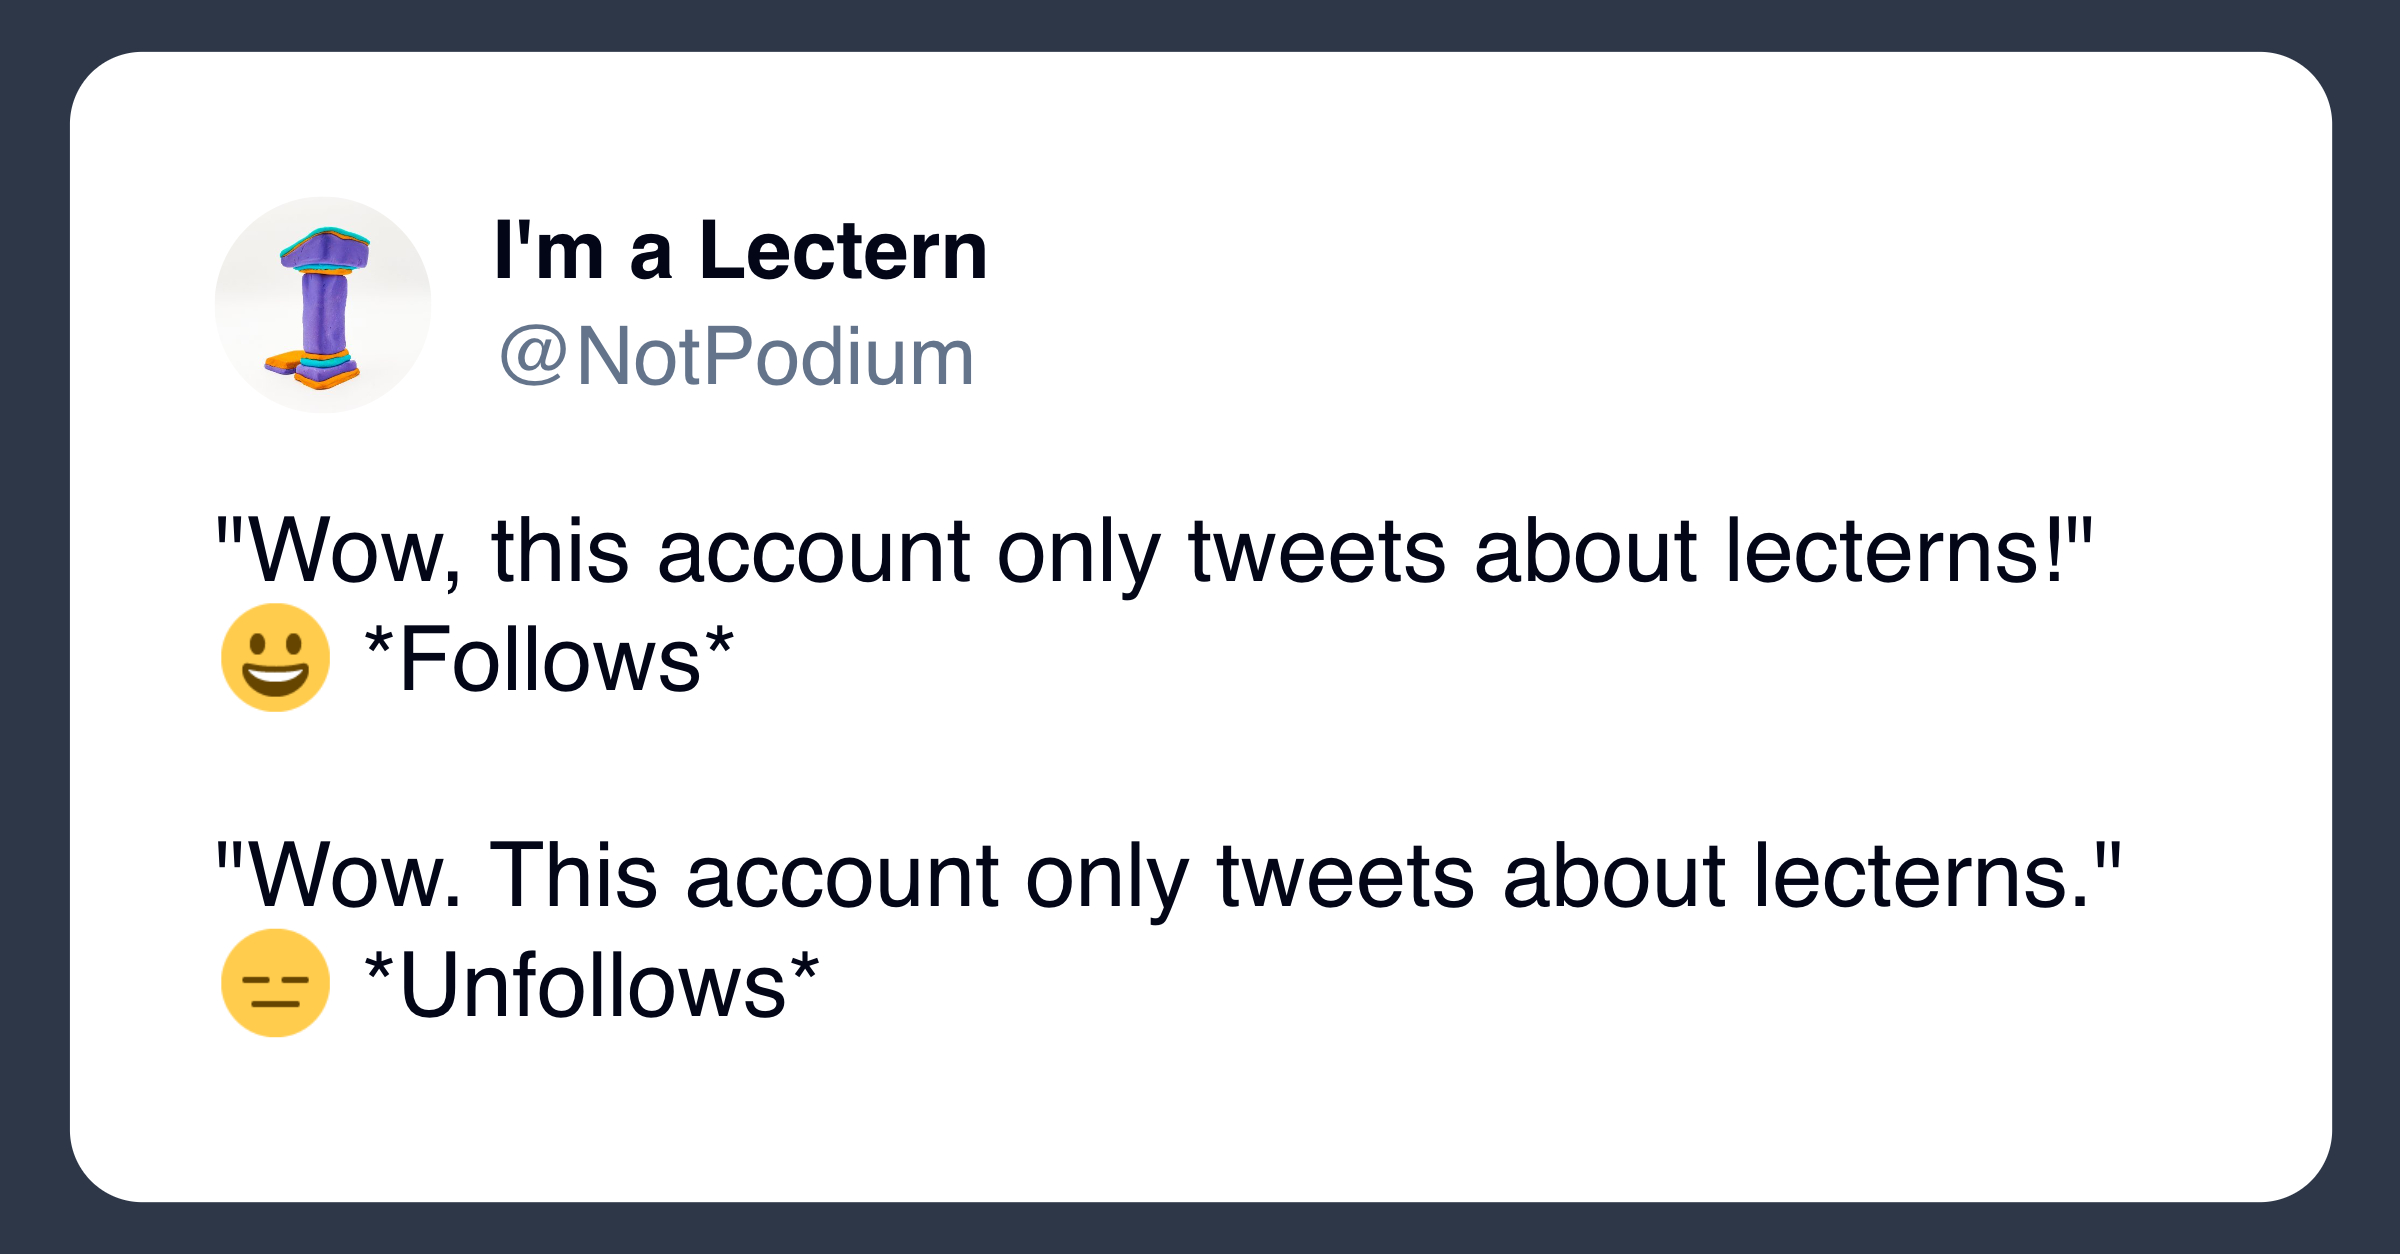
Task: Click the *Follows* text
Action: 549,660
